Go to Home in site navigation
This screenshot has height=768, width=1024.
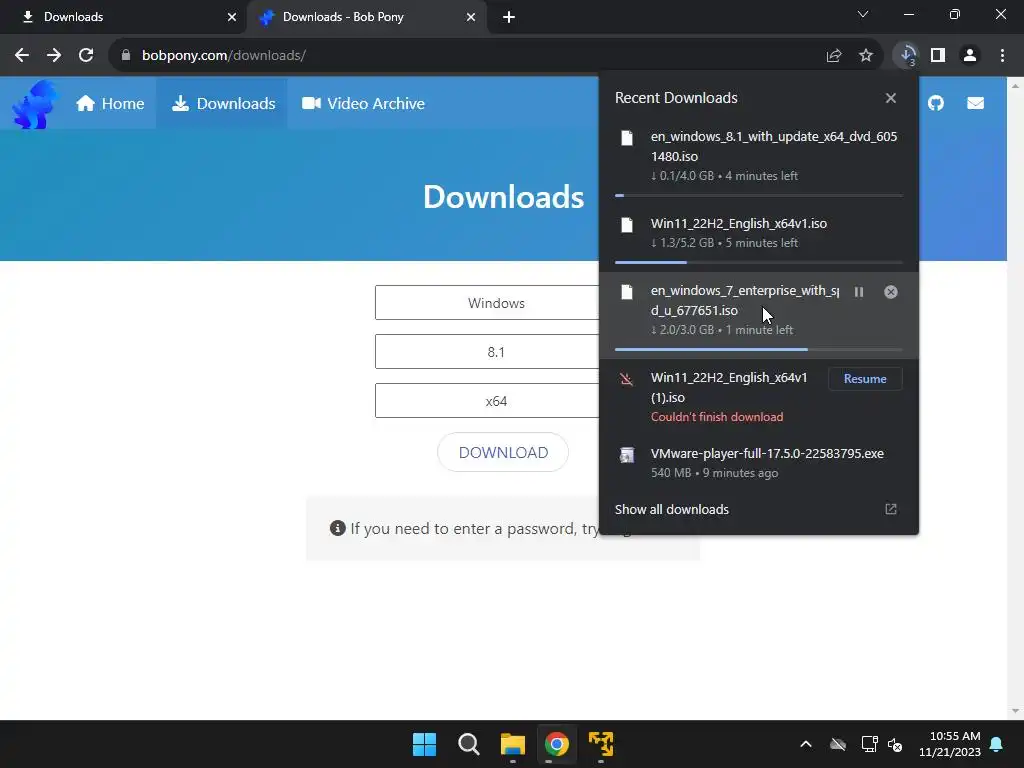(x=110, y=104)
